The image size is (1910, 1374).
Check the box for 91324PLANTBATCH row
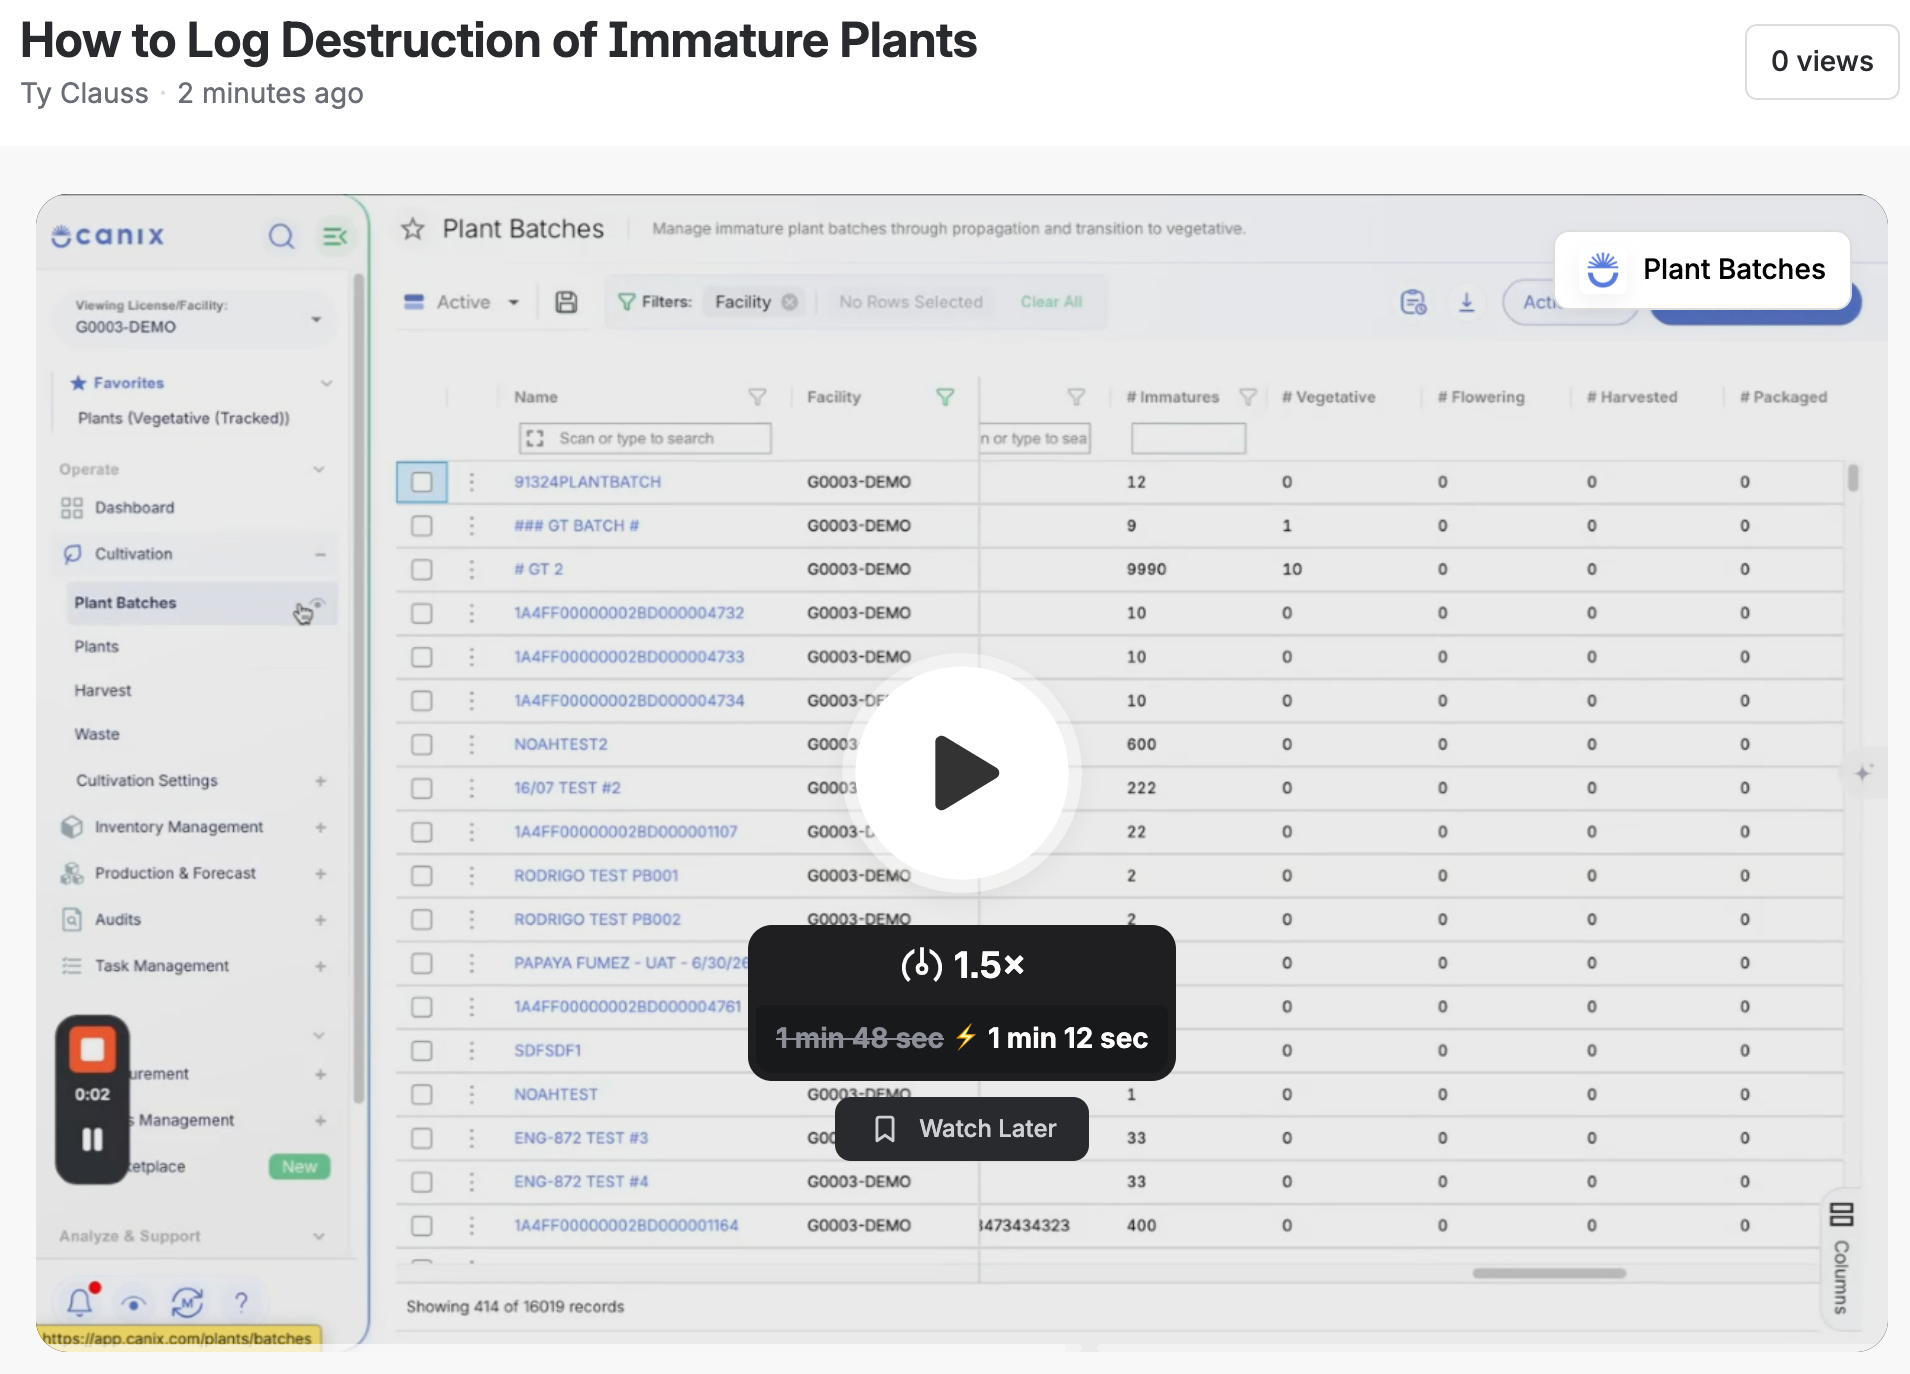(x=422, y=482)
